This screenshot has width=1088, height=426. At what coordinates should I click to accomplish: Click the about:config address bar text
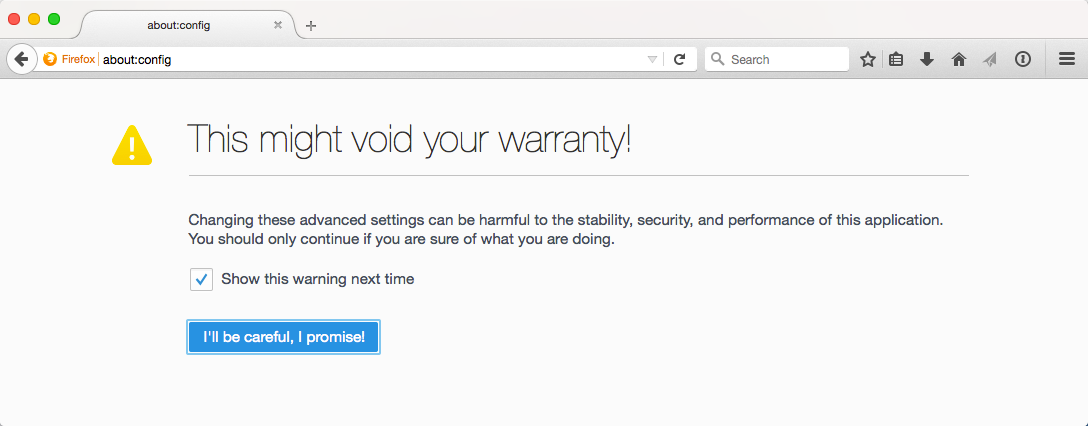point(137,60)
